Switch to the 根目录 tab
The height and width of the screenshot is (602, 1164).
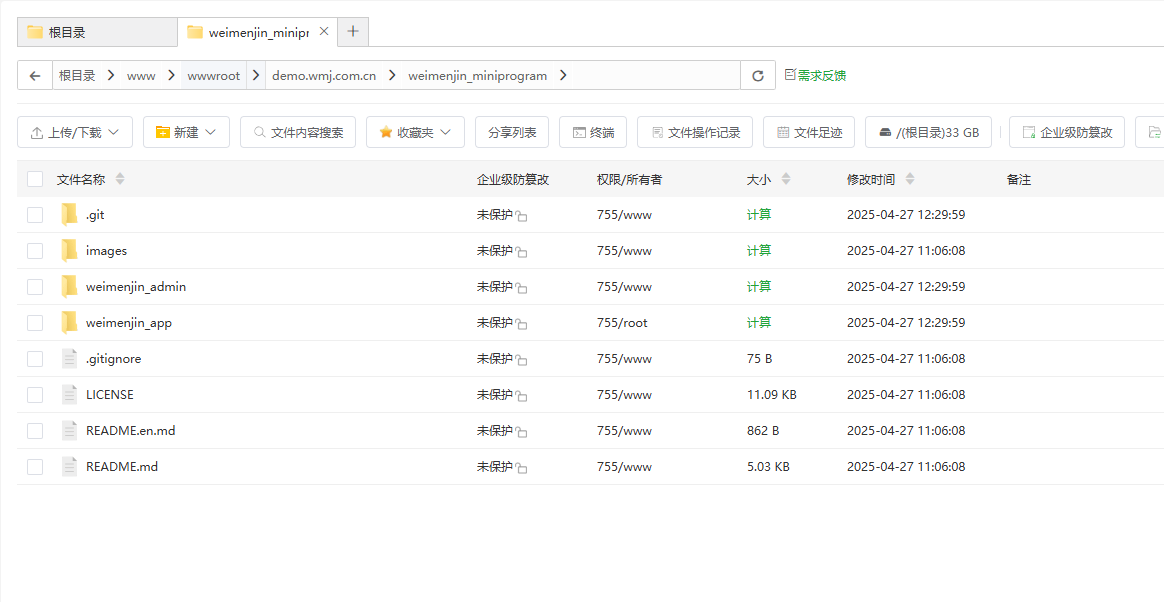point(97,32)
